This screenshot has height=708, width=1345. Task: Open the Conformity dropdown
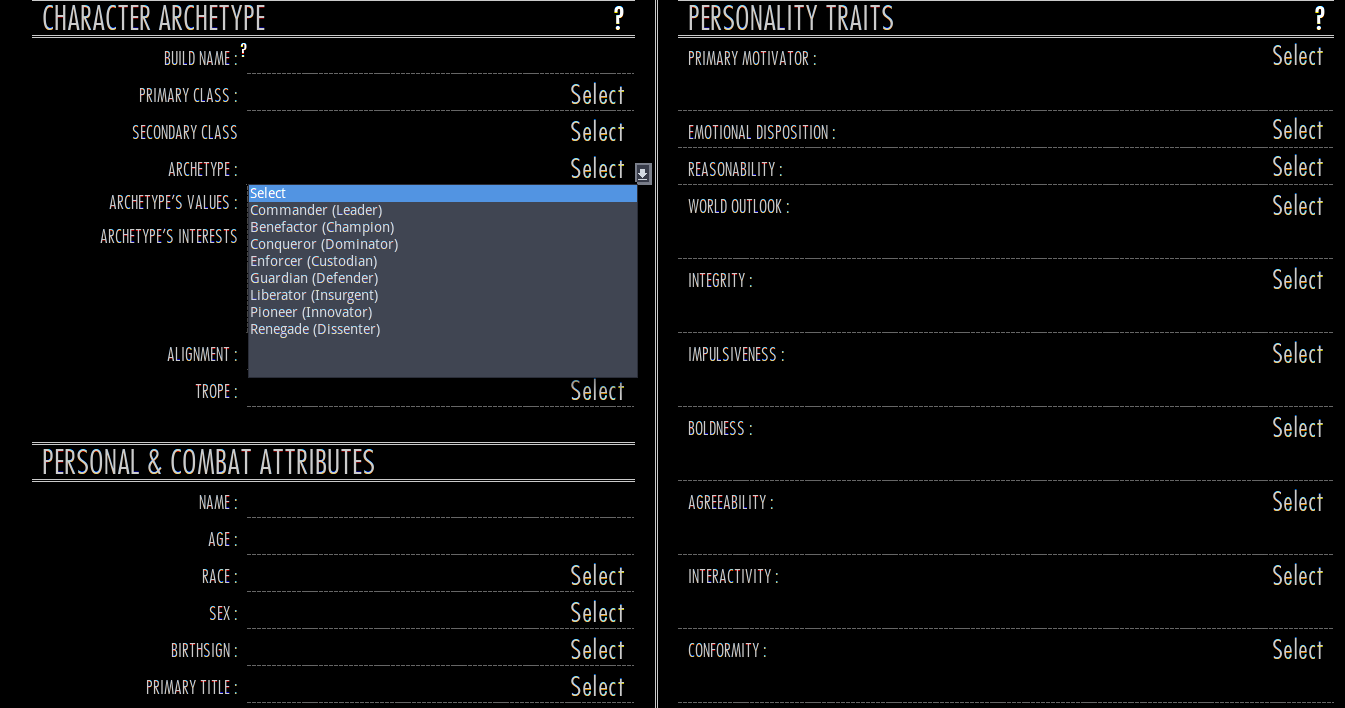tap(1297, 650)
